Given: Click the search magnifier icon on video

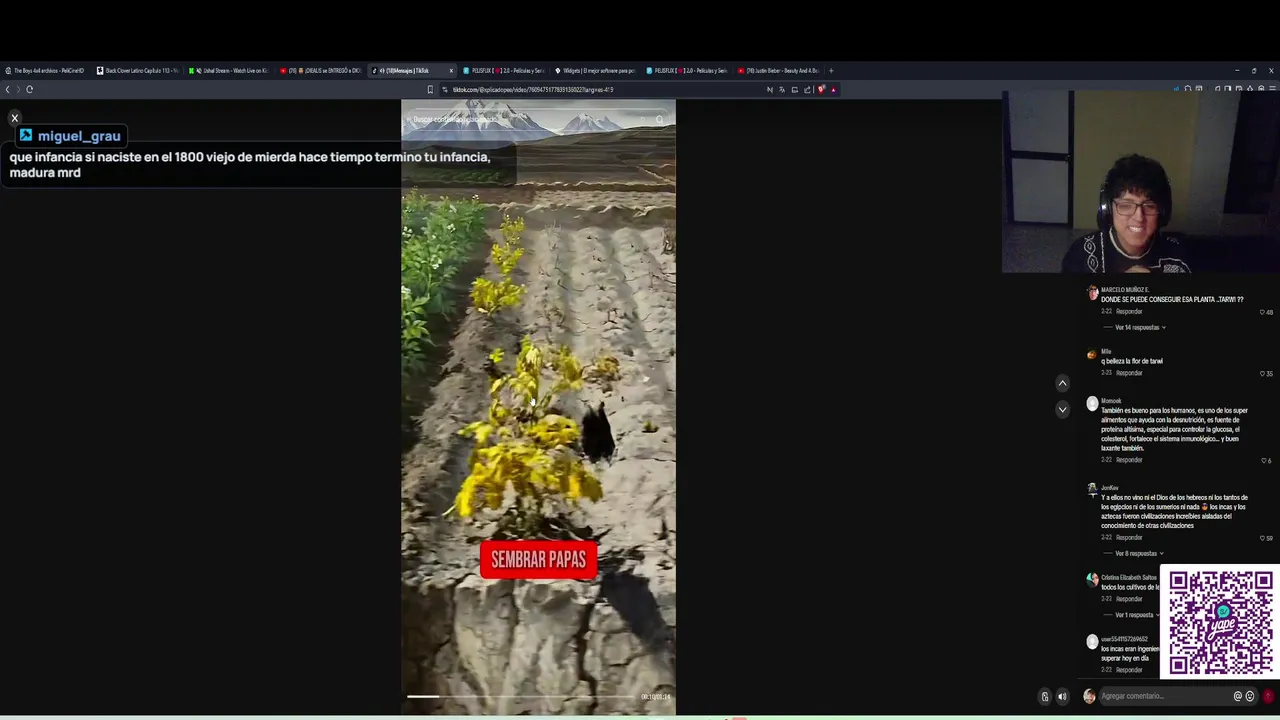Looking at the screenshot, I should tap(659, 119).
